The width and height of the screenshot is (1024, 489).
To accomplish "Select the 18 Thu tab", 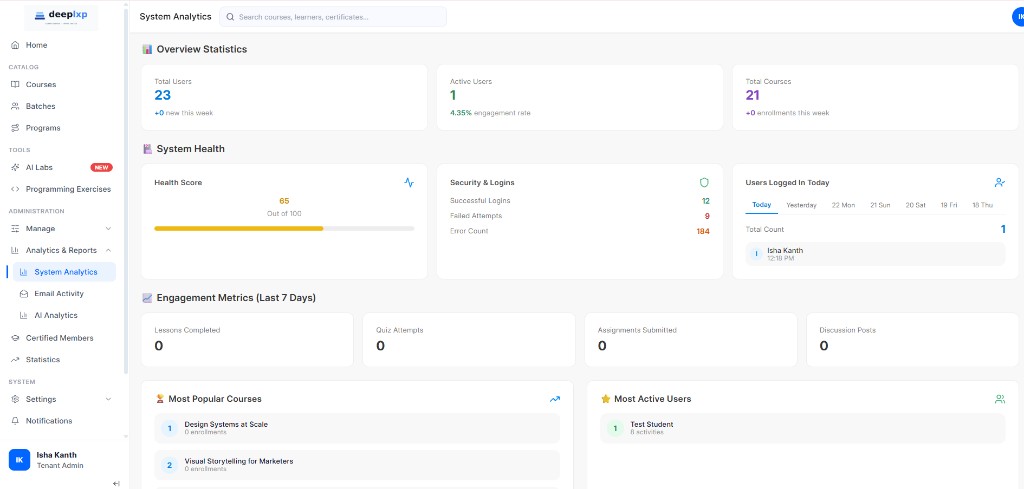I will pos(982,205).
